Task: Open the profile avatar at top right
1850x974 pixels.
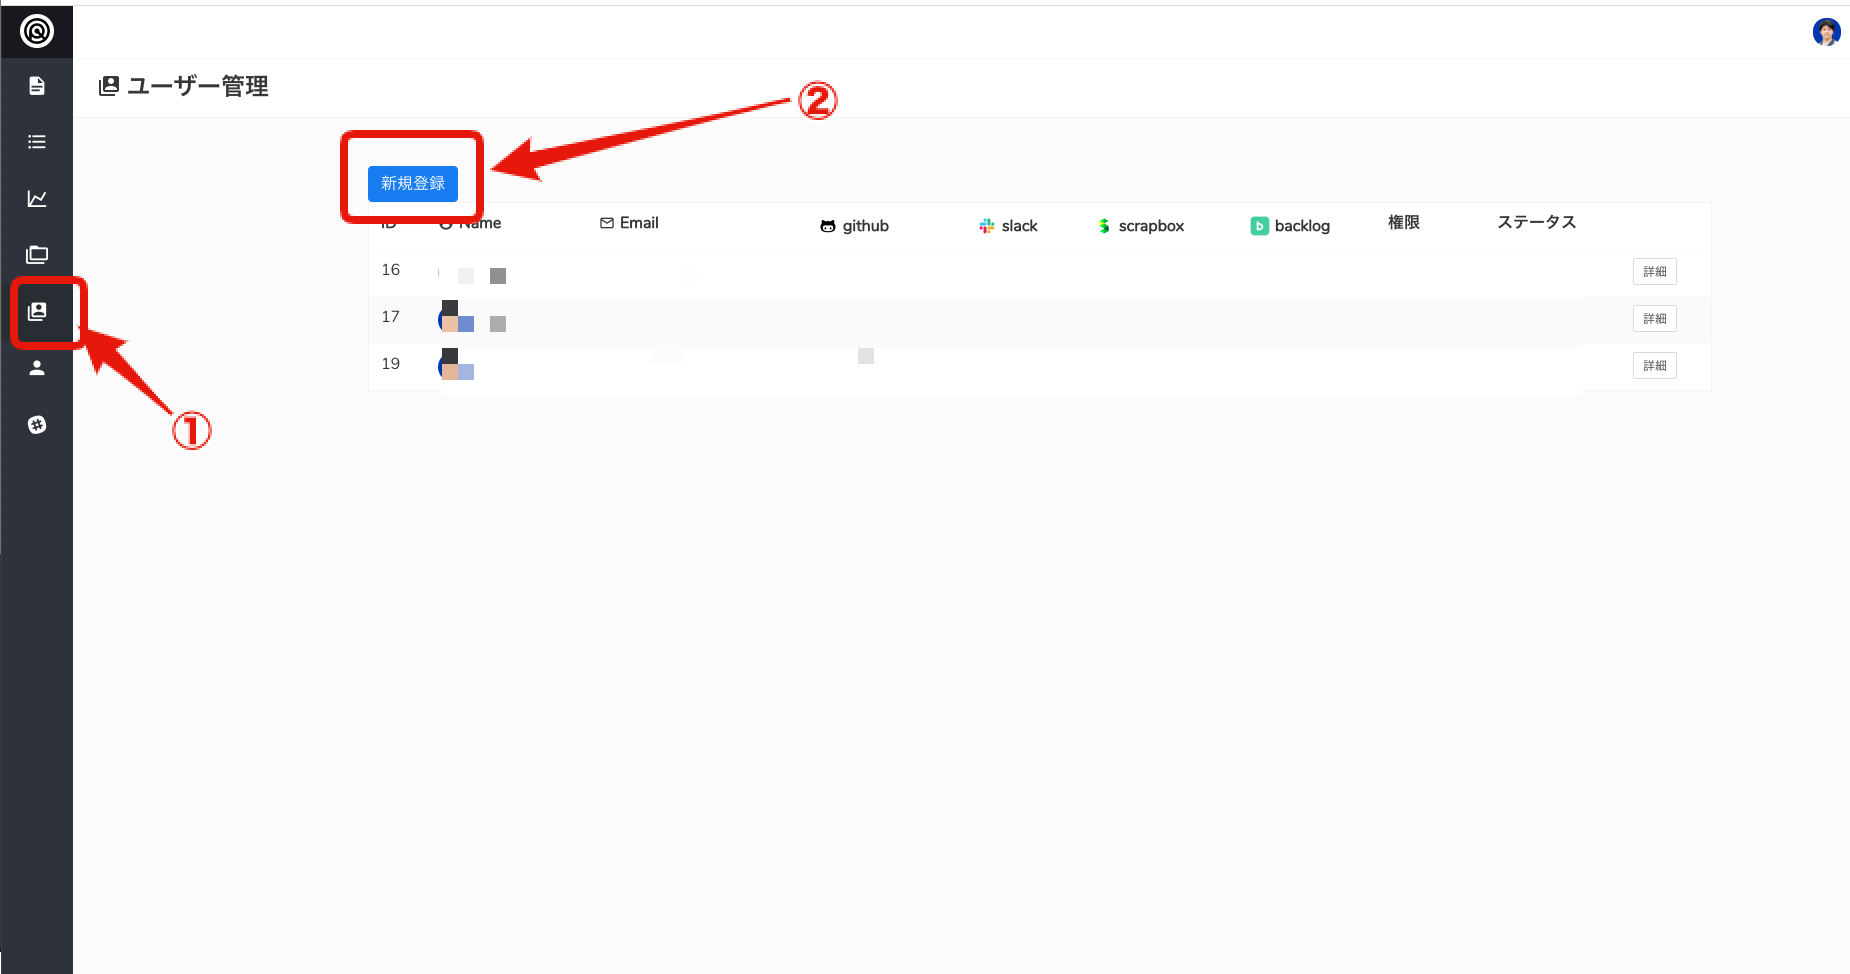Action: click(x=1827, y=32)
